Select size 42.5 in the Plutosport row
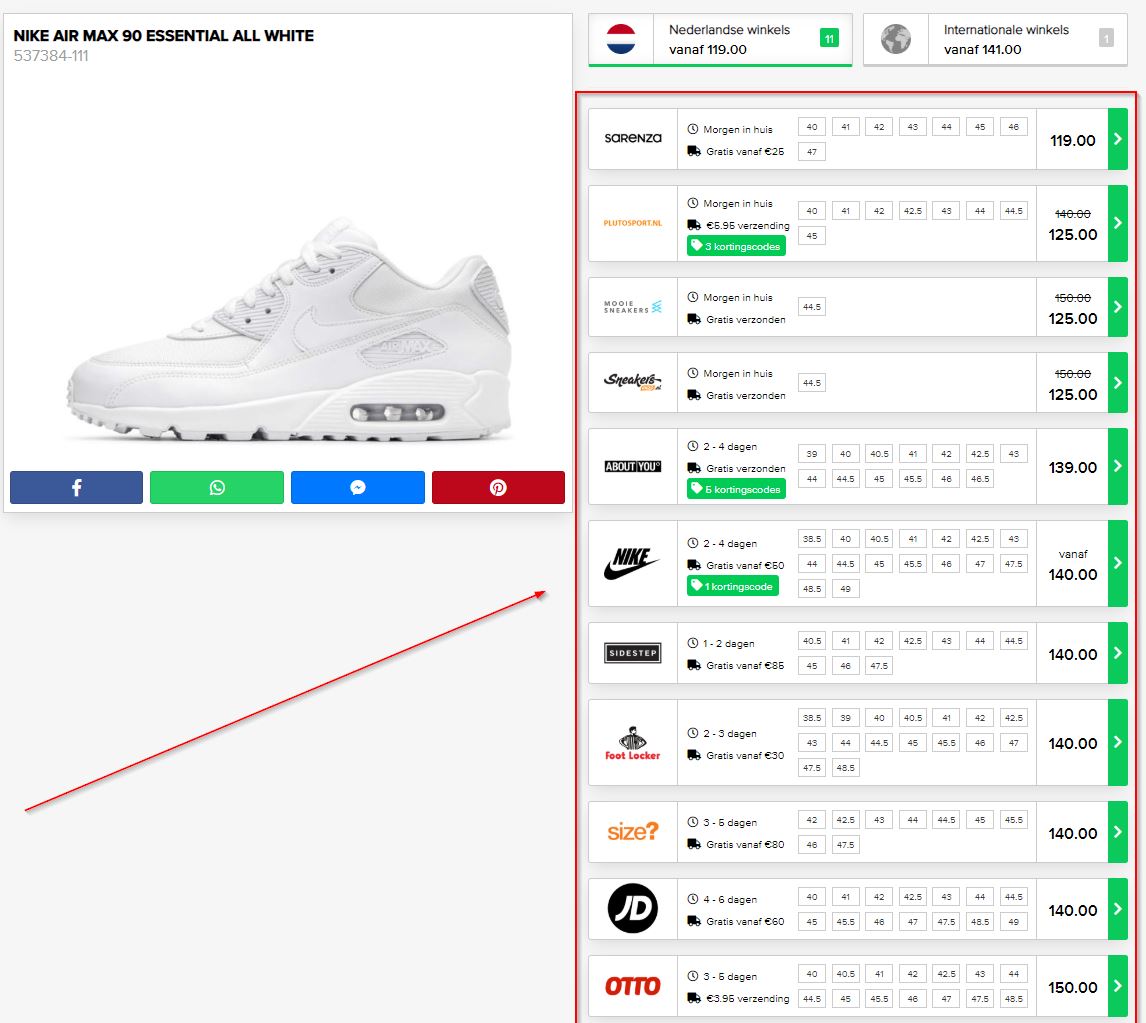1146x1023 pixels. pos(913,211)
